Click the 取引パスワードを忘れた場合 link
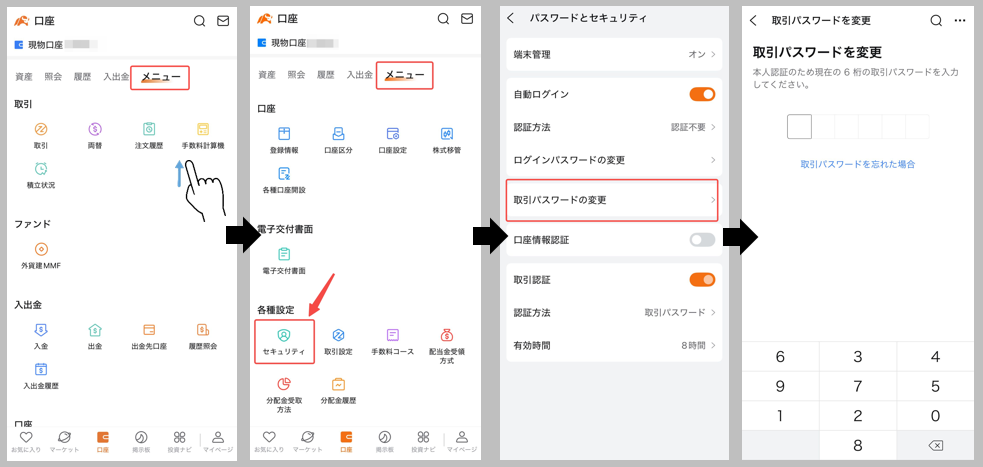 857,164
